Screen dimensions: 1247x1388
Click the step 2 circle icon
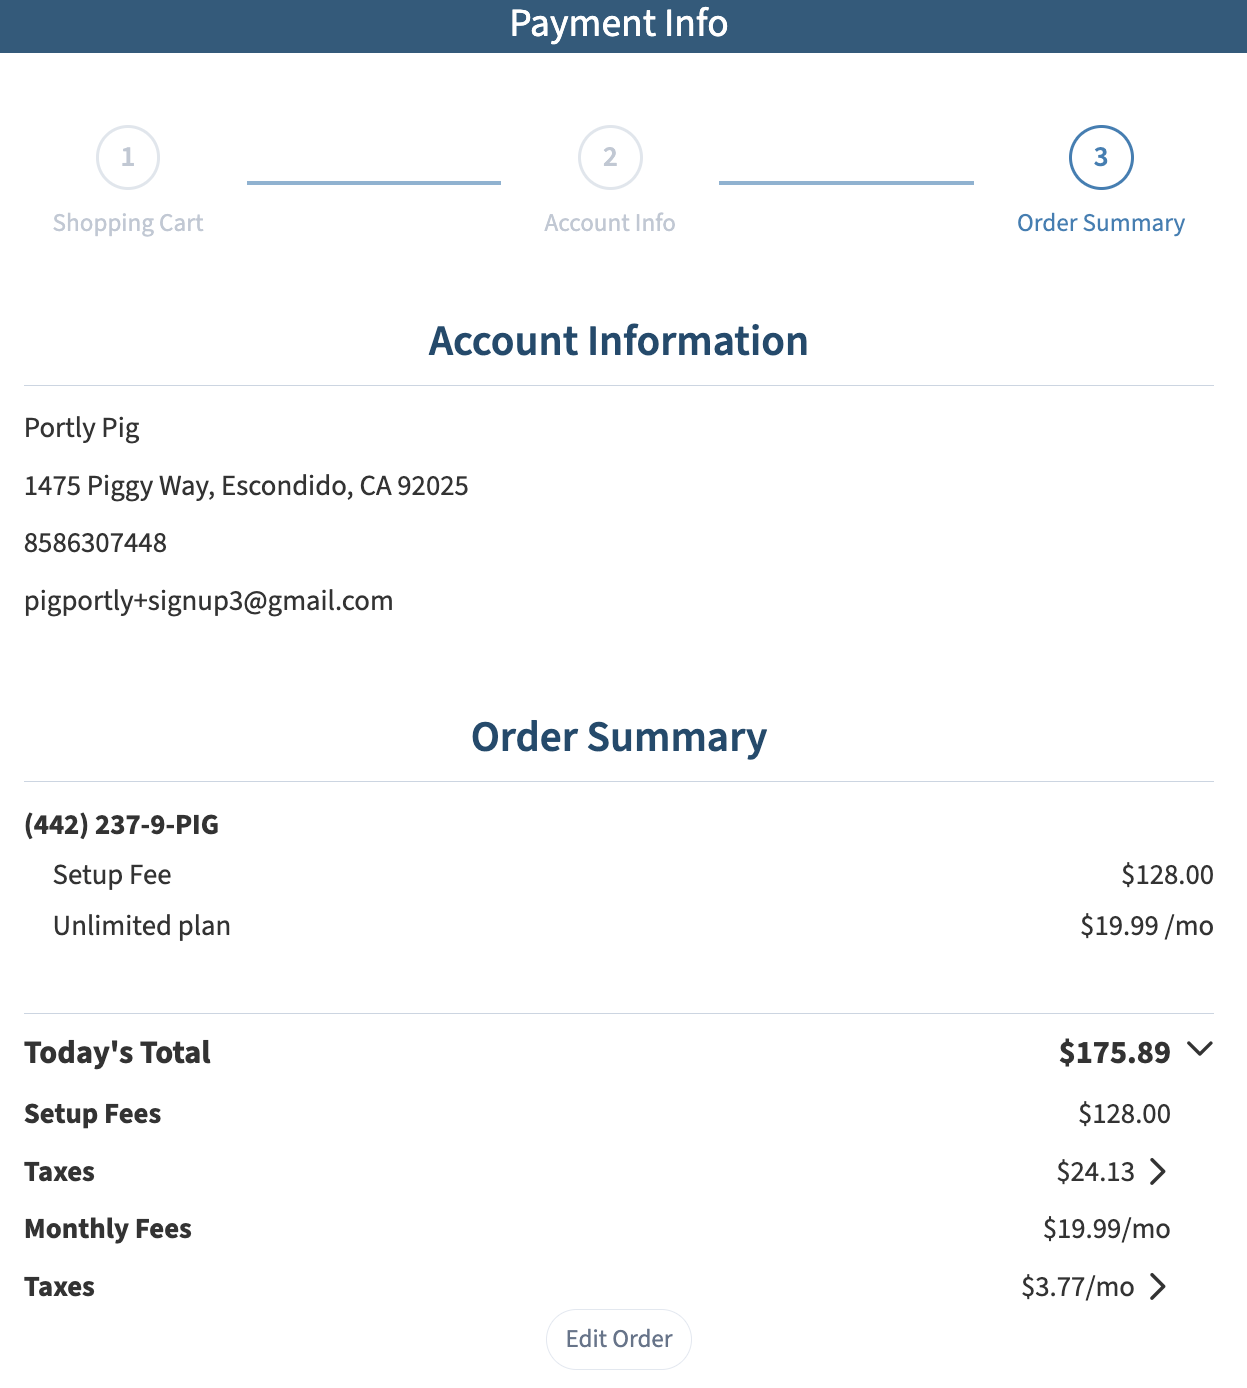coord(610,157)
